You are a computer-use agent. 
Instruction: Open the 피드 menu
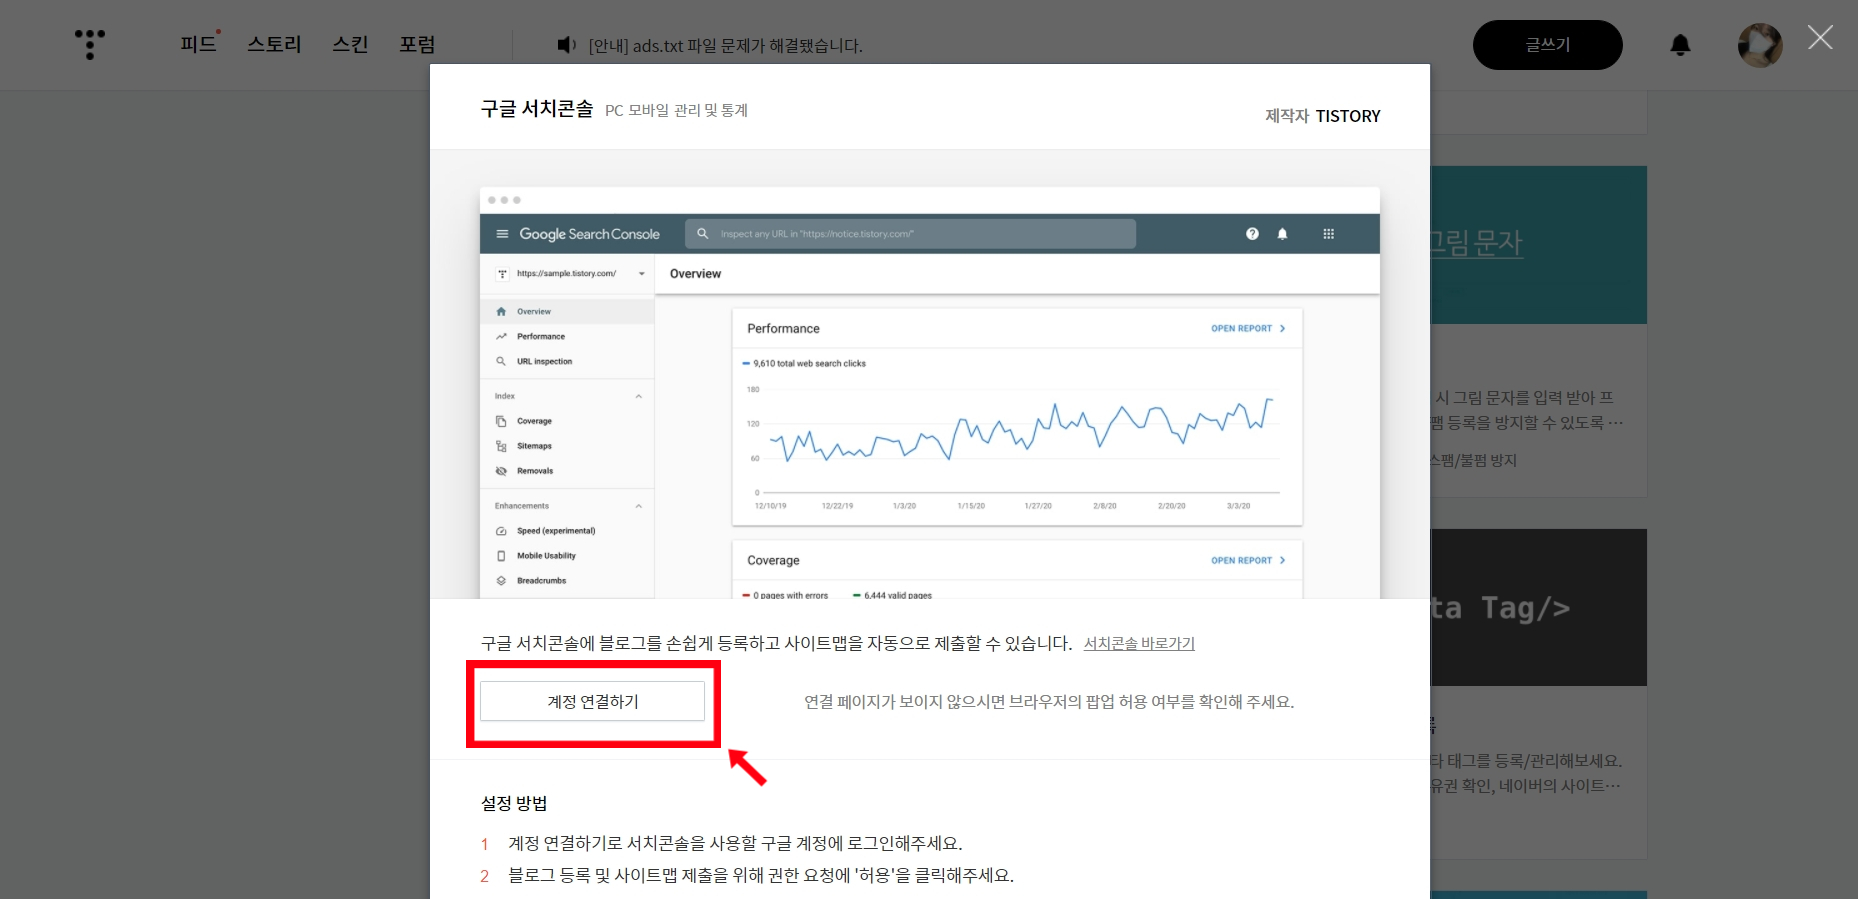198,44
